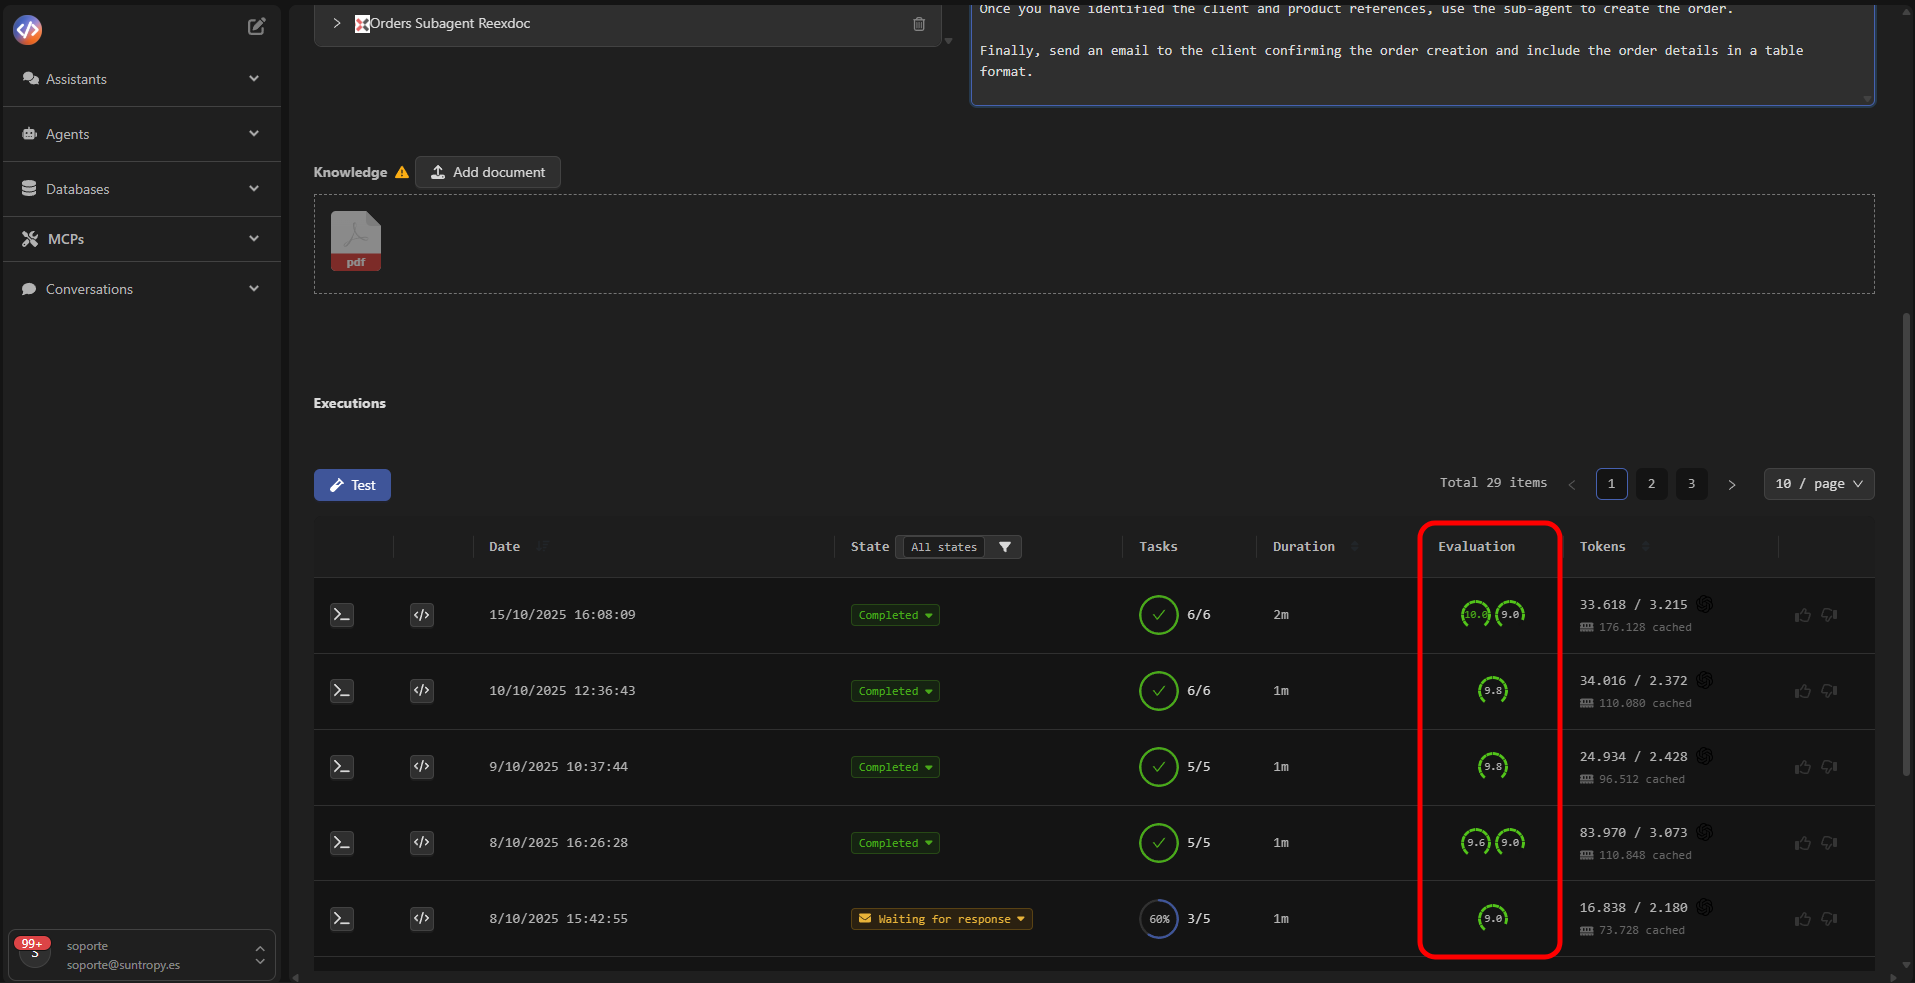Viewport: 1915px width, 983px height.
Task: Open Completed state dropdown for 10/10/2025 12:36:43
Action: click(895, 691)
